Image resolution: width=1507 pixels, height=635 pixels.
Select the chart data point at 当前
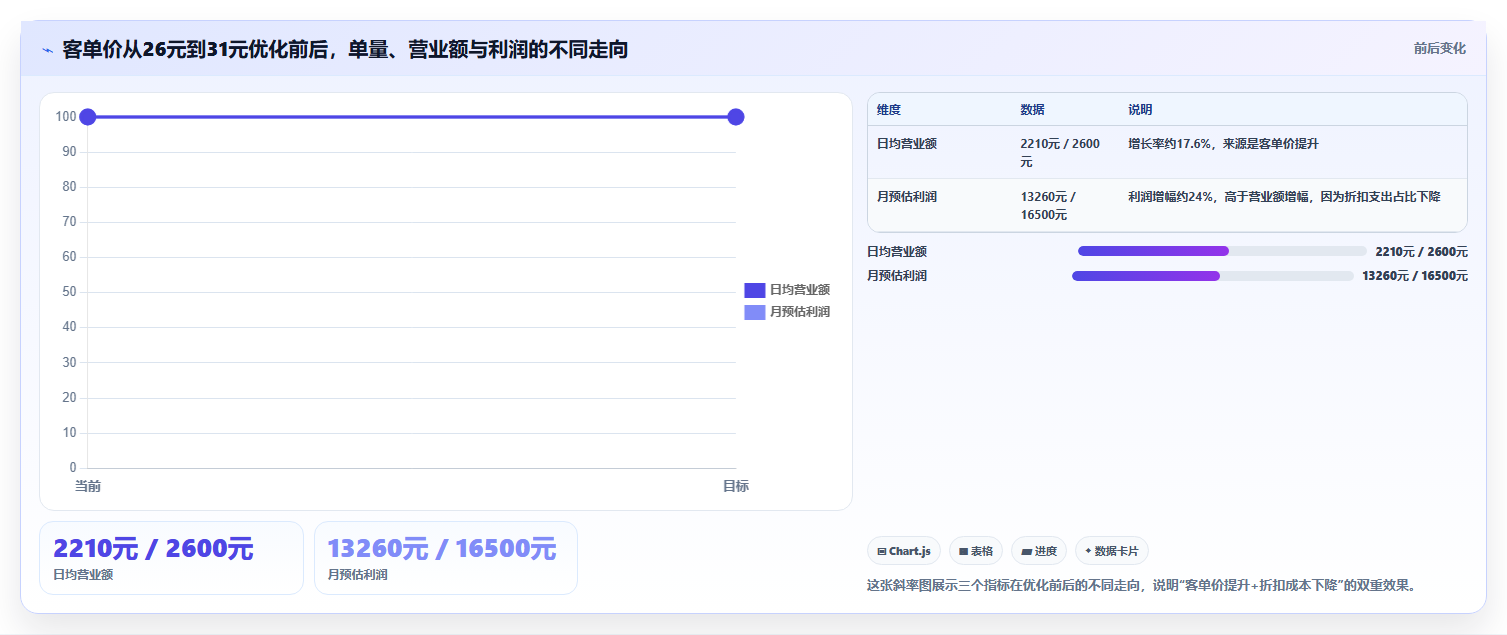87,117
